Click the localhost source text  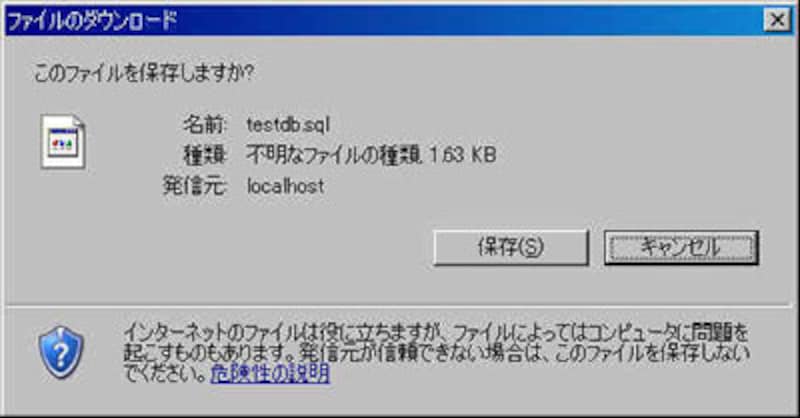coord(286,186)
